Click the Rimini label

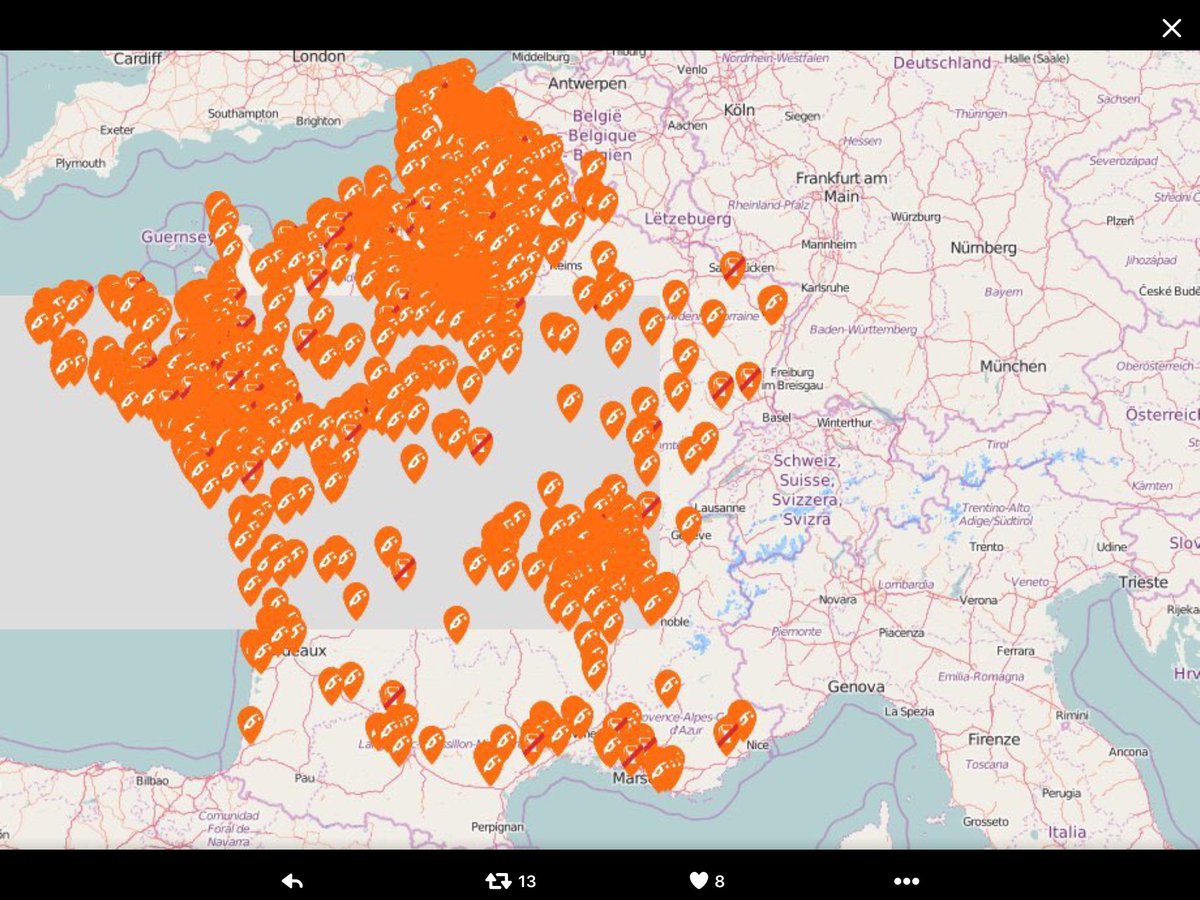(x=1072, y=715)
